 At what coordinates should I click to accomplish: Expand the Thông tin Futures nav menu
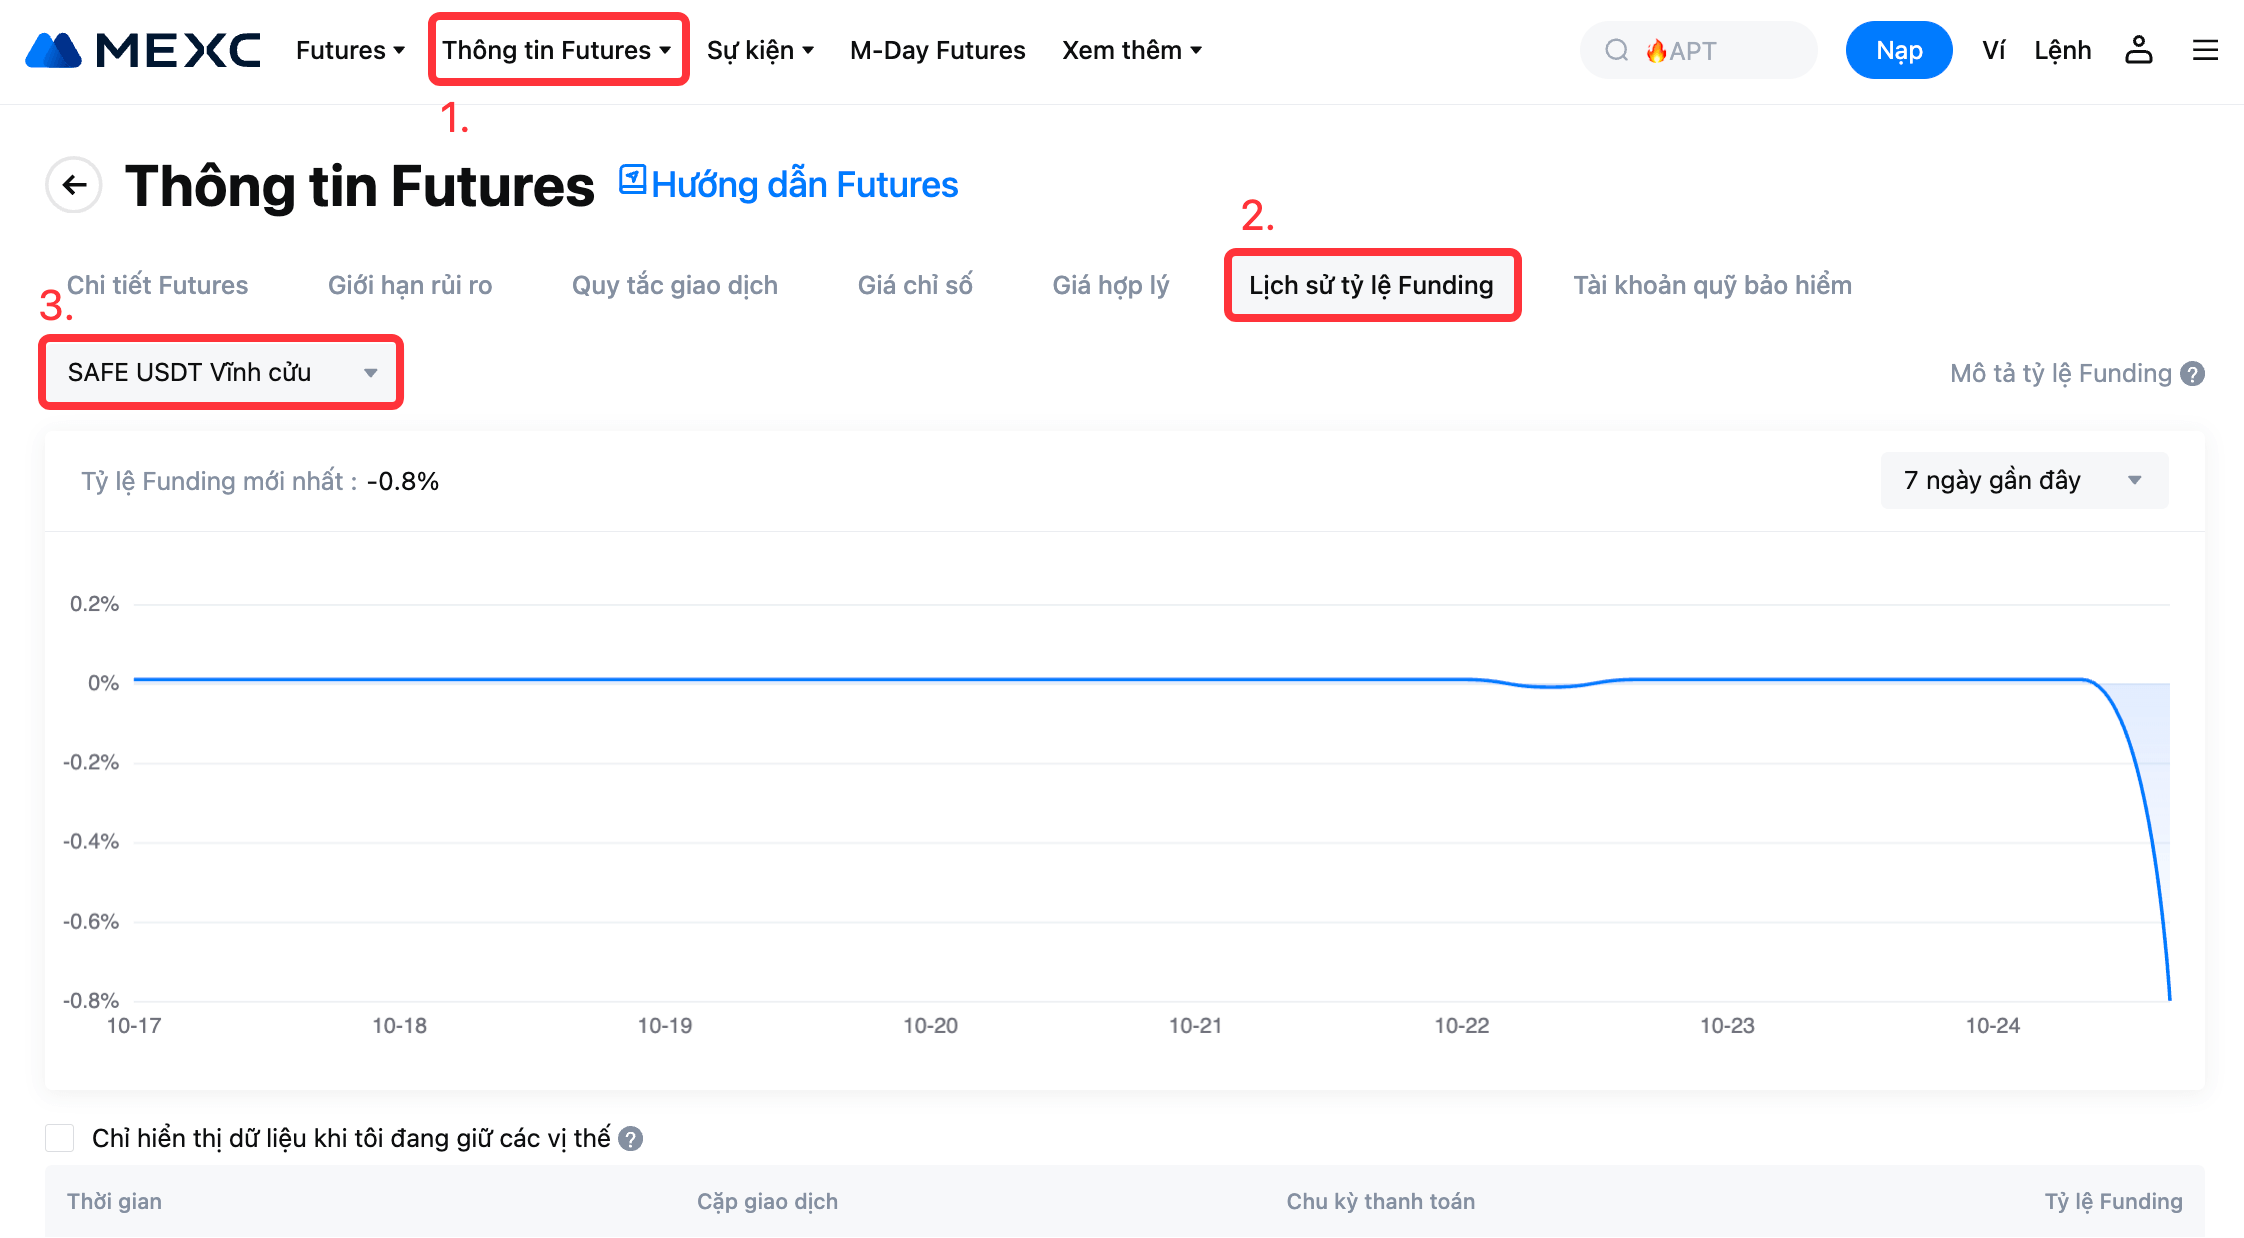tap(557, 50)
